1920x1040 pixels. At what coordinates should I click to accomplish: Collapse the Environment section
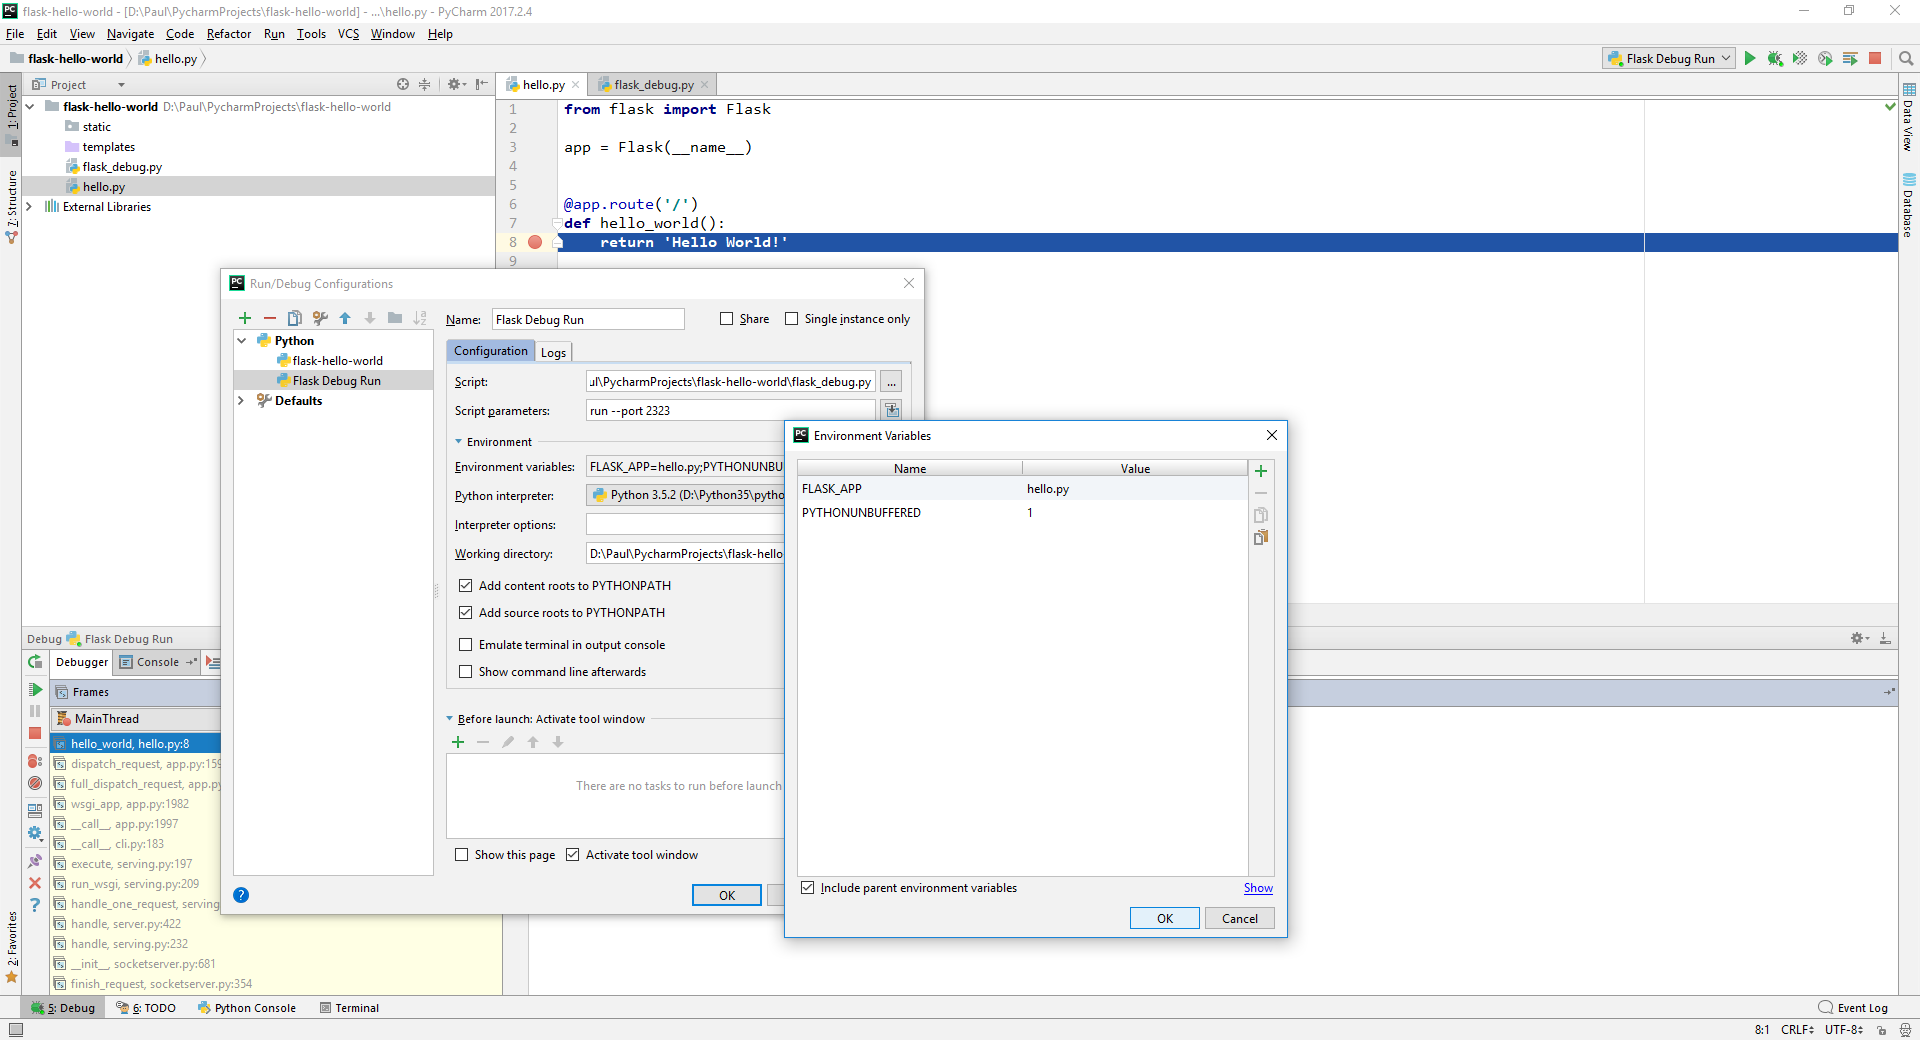pyautogui.click(x=459, y=442)
